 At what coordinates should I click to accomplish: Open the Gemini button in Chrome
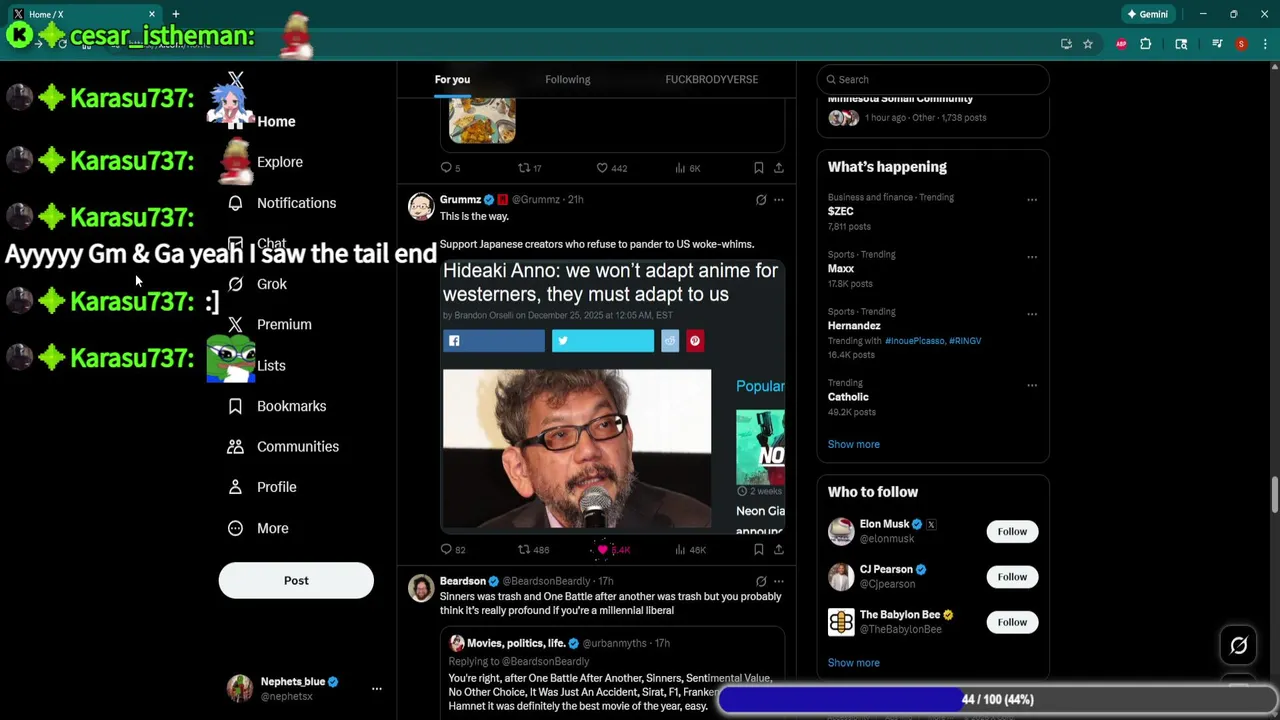(x=1147, y=14)
